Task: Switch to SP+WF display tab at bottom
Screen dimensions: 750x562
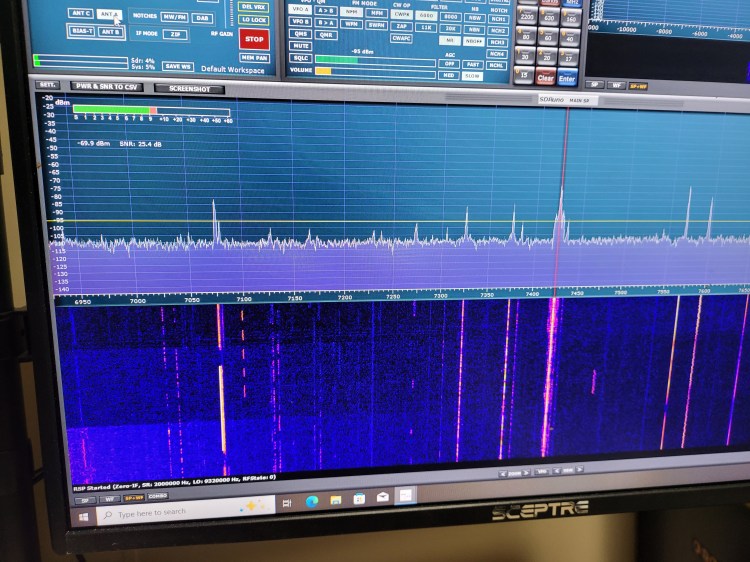Action: (x=132, y=497)
